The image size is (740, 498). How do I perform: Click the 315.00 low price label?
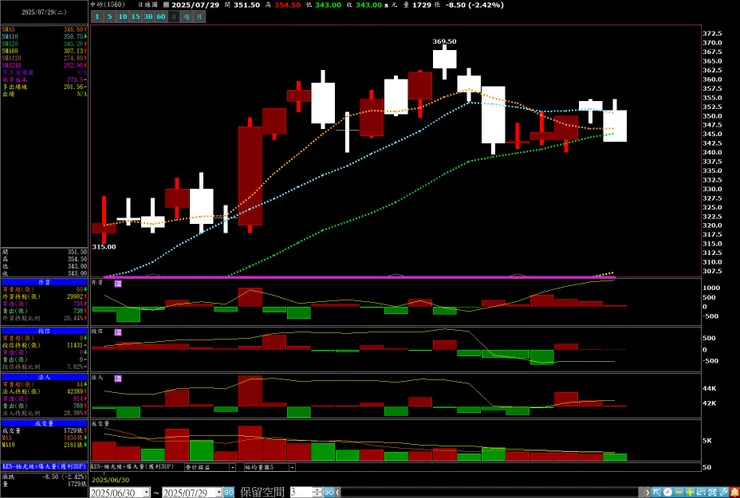click(x=104, y=247)
